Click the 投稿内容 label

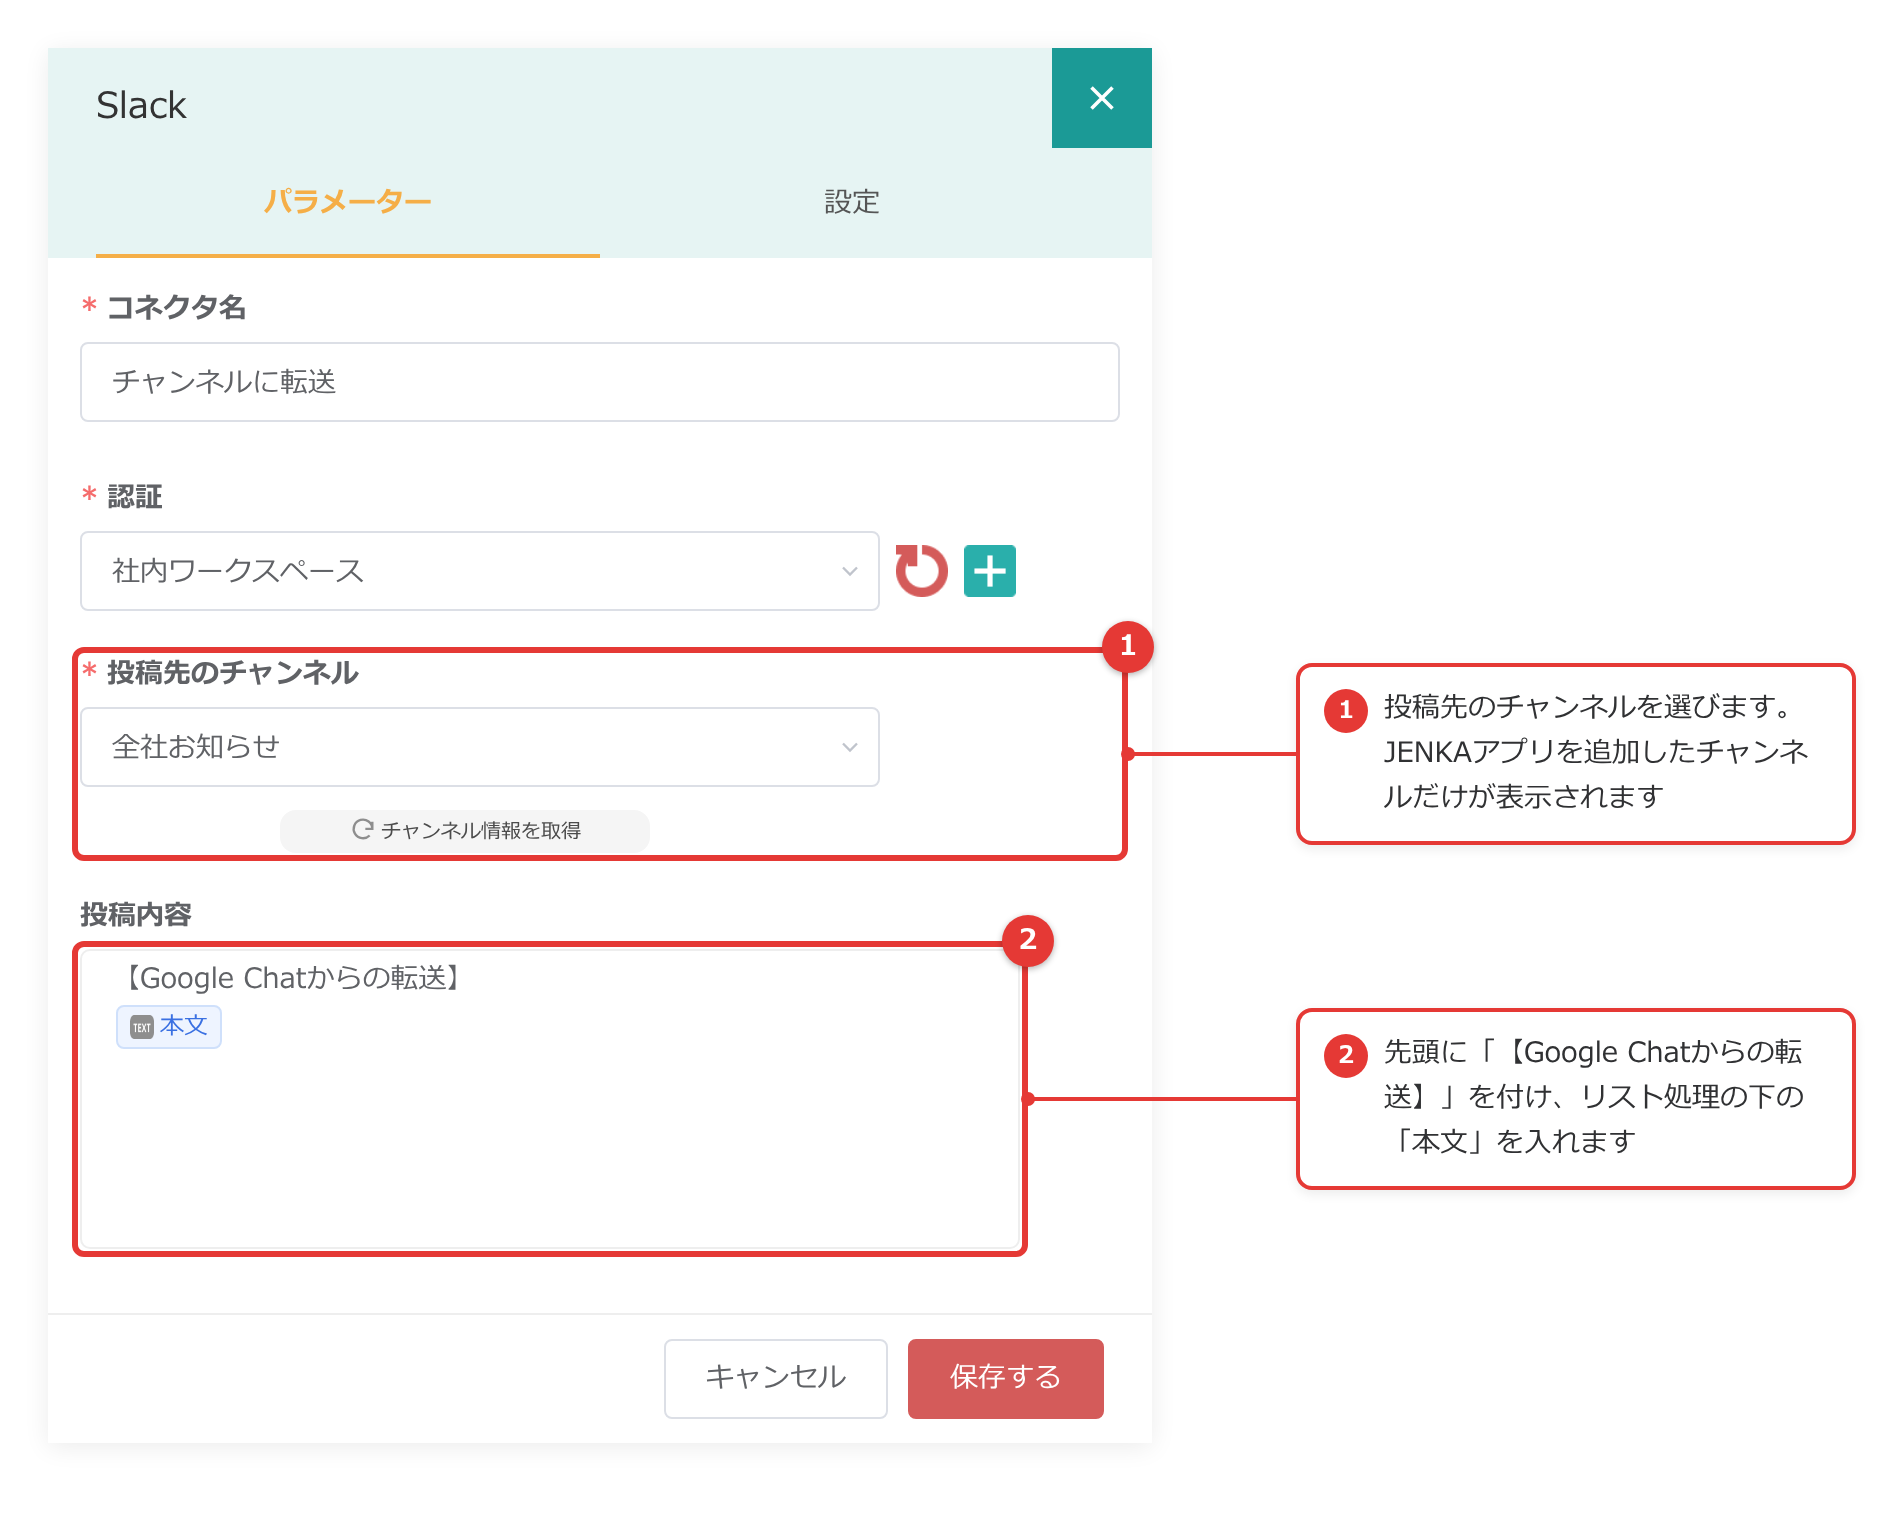pyautogui.click(x=136, y=914)
